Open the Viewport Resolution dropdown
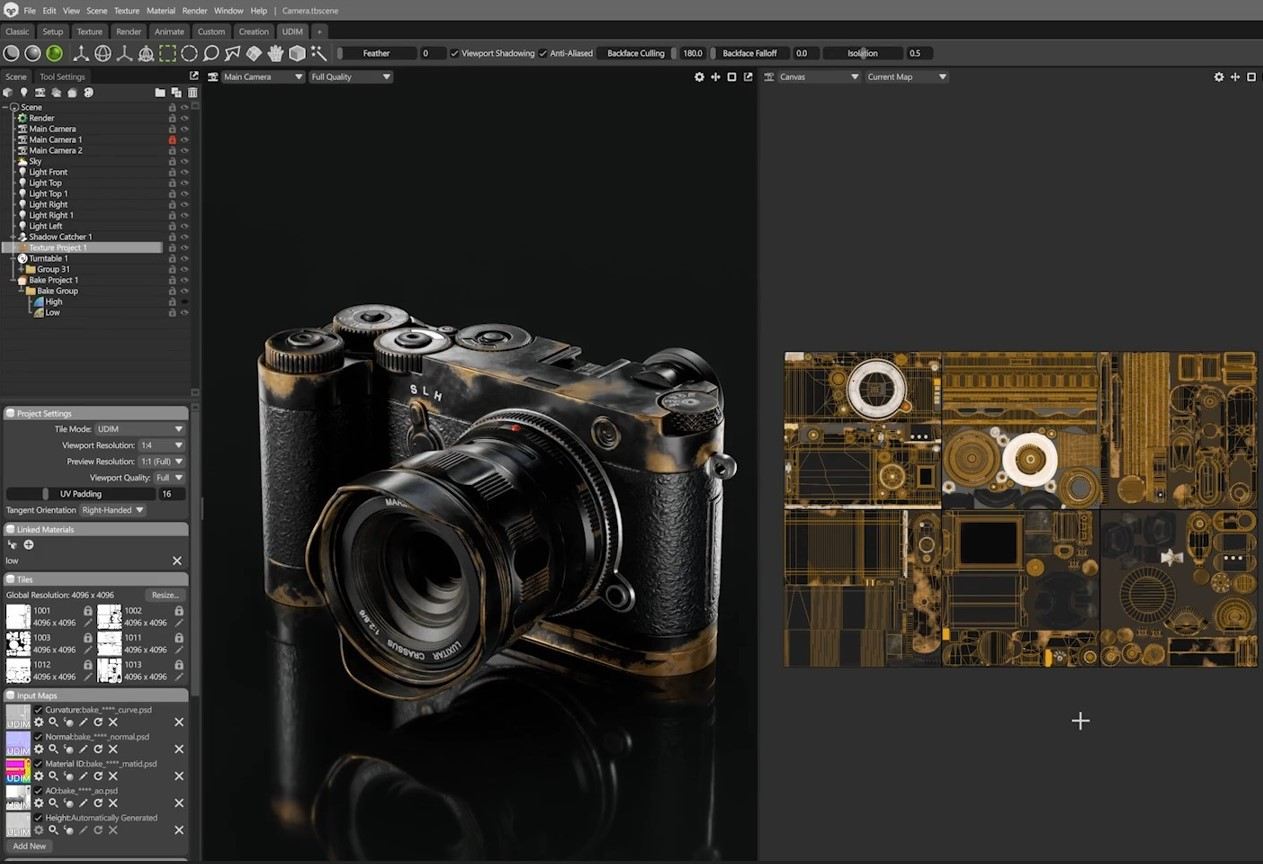 coord(160,445)
